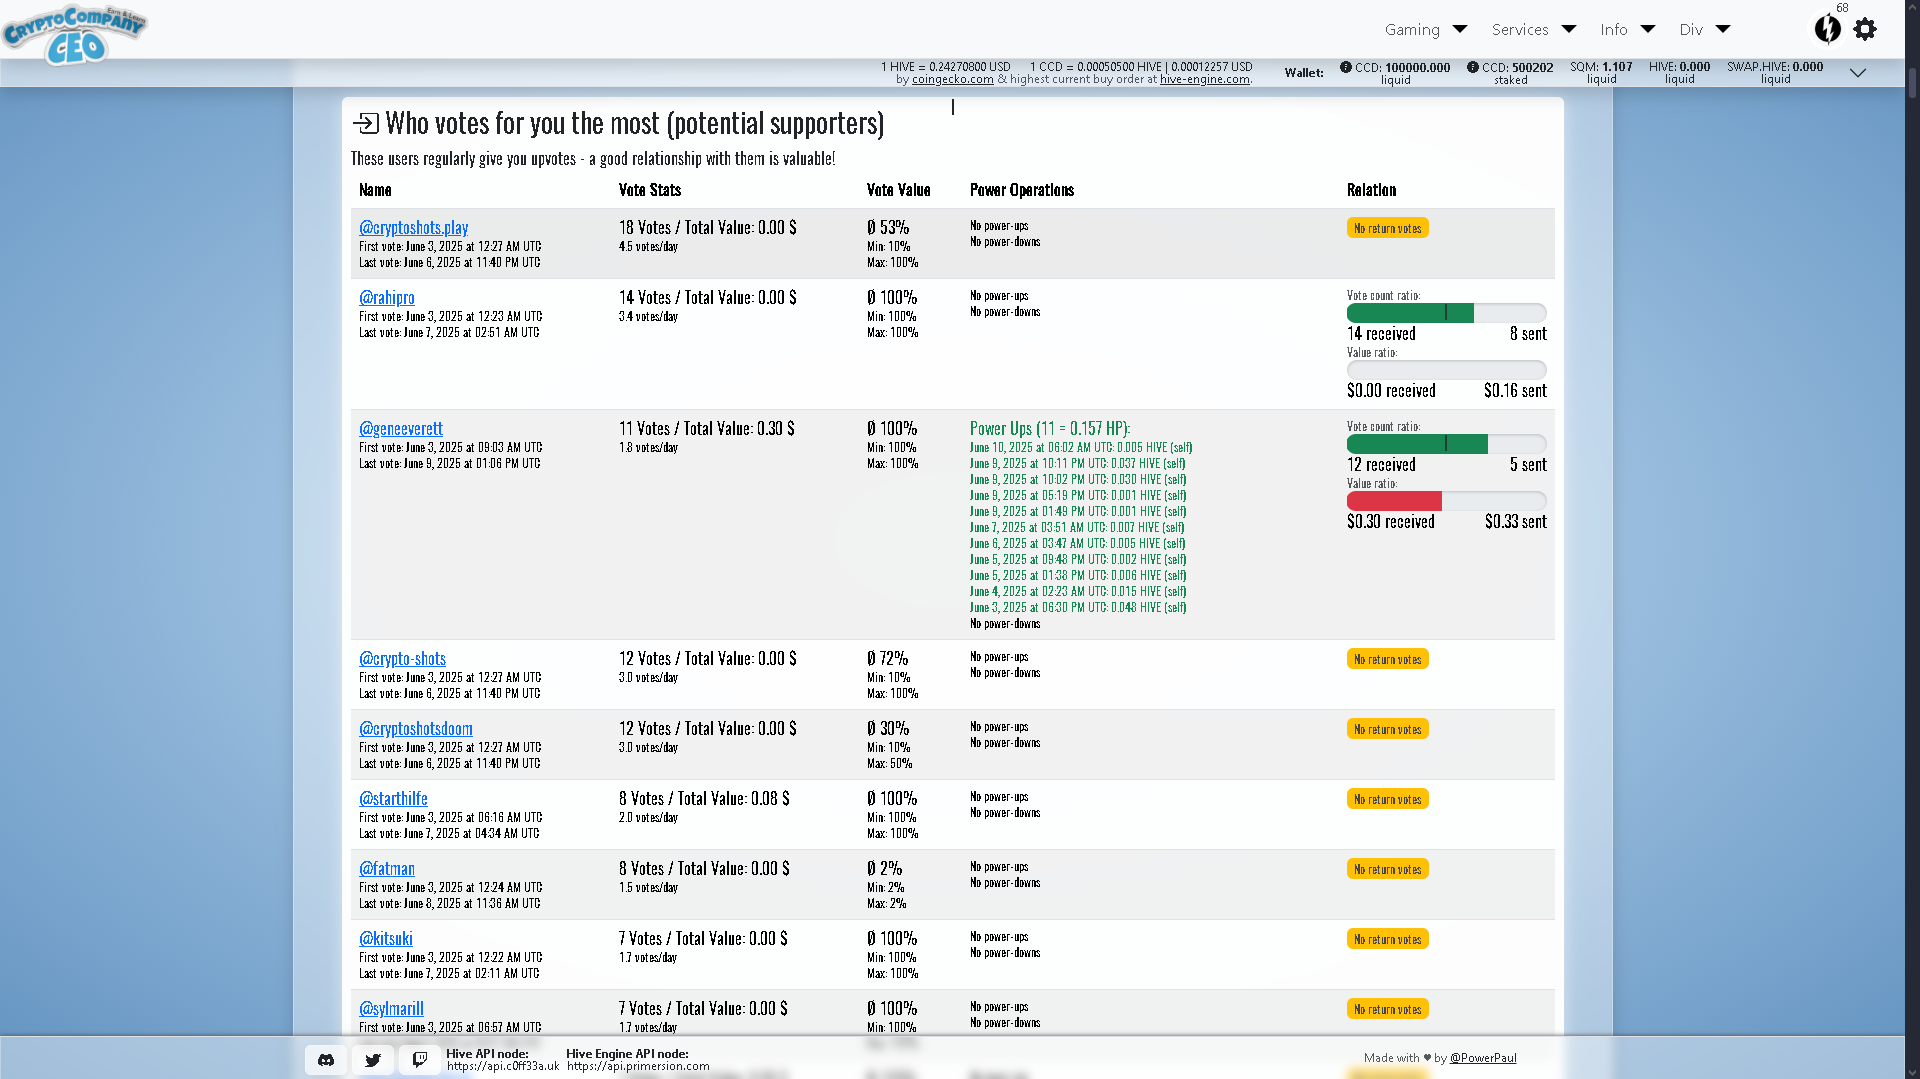Open the @geneeverett profile link
This screenshot has width=1920, height=1079.
coord(401,429)
